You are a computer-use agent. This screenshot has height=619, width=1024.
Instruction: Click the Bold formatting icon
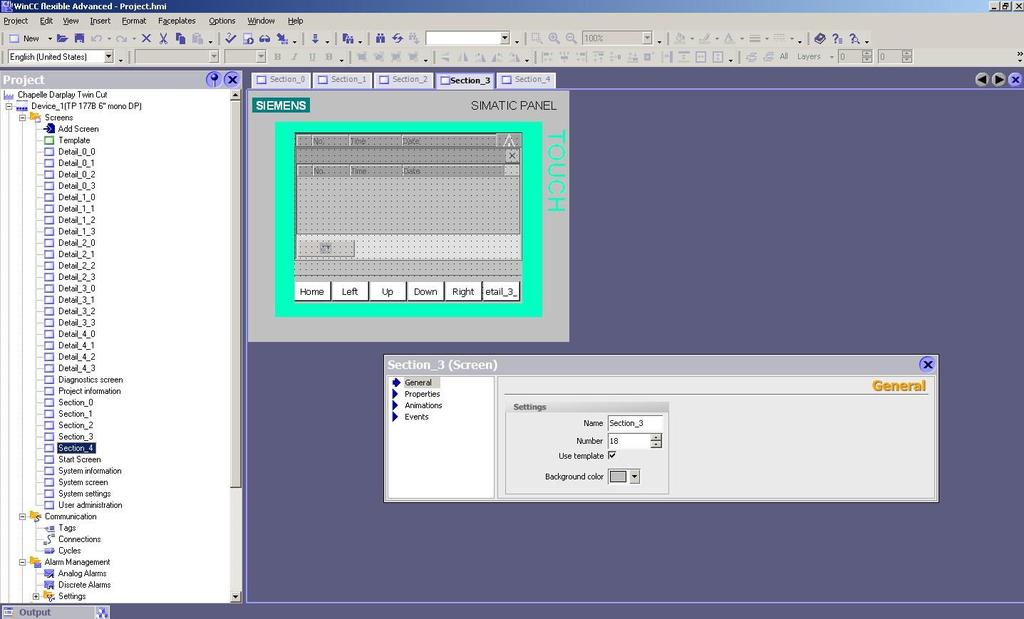[278, 57]
